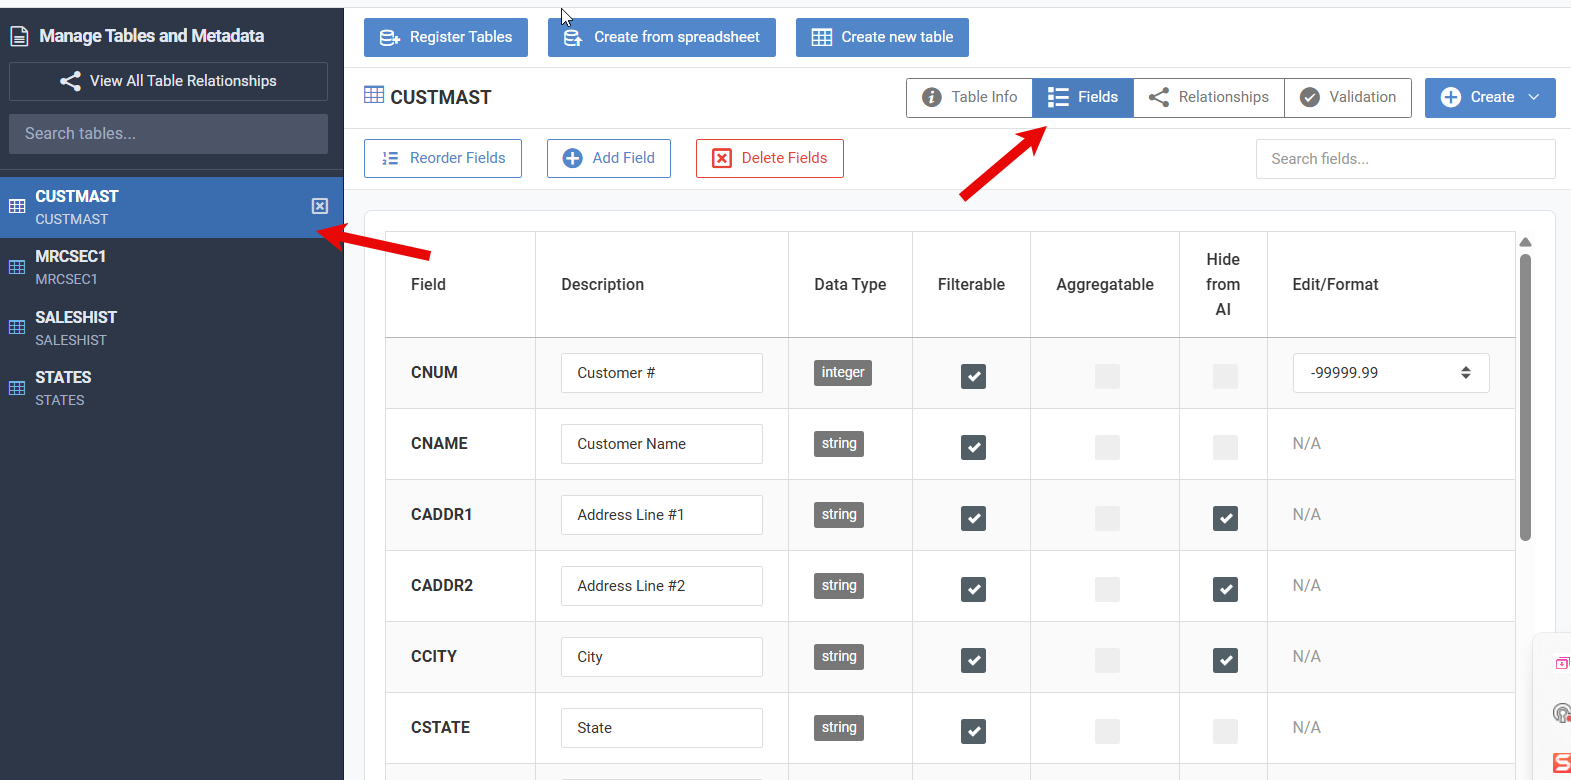Click the Create new table grid icon

click(x=822, y=38)
